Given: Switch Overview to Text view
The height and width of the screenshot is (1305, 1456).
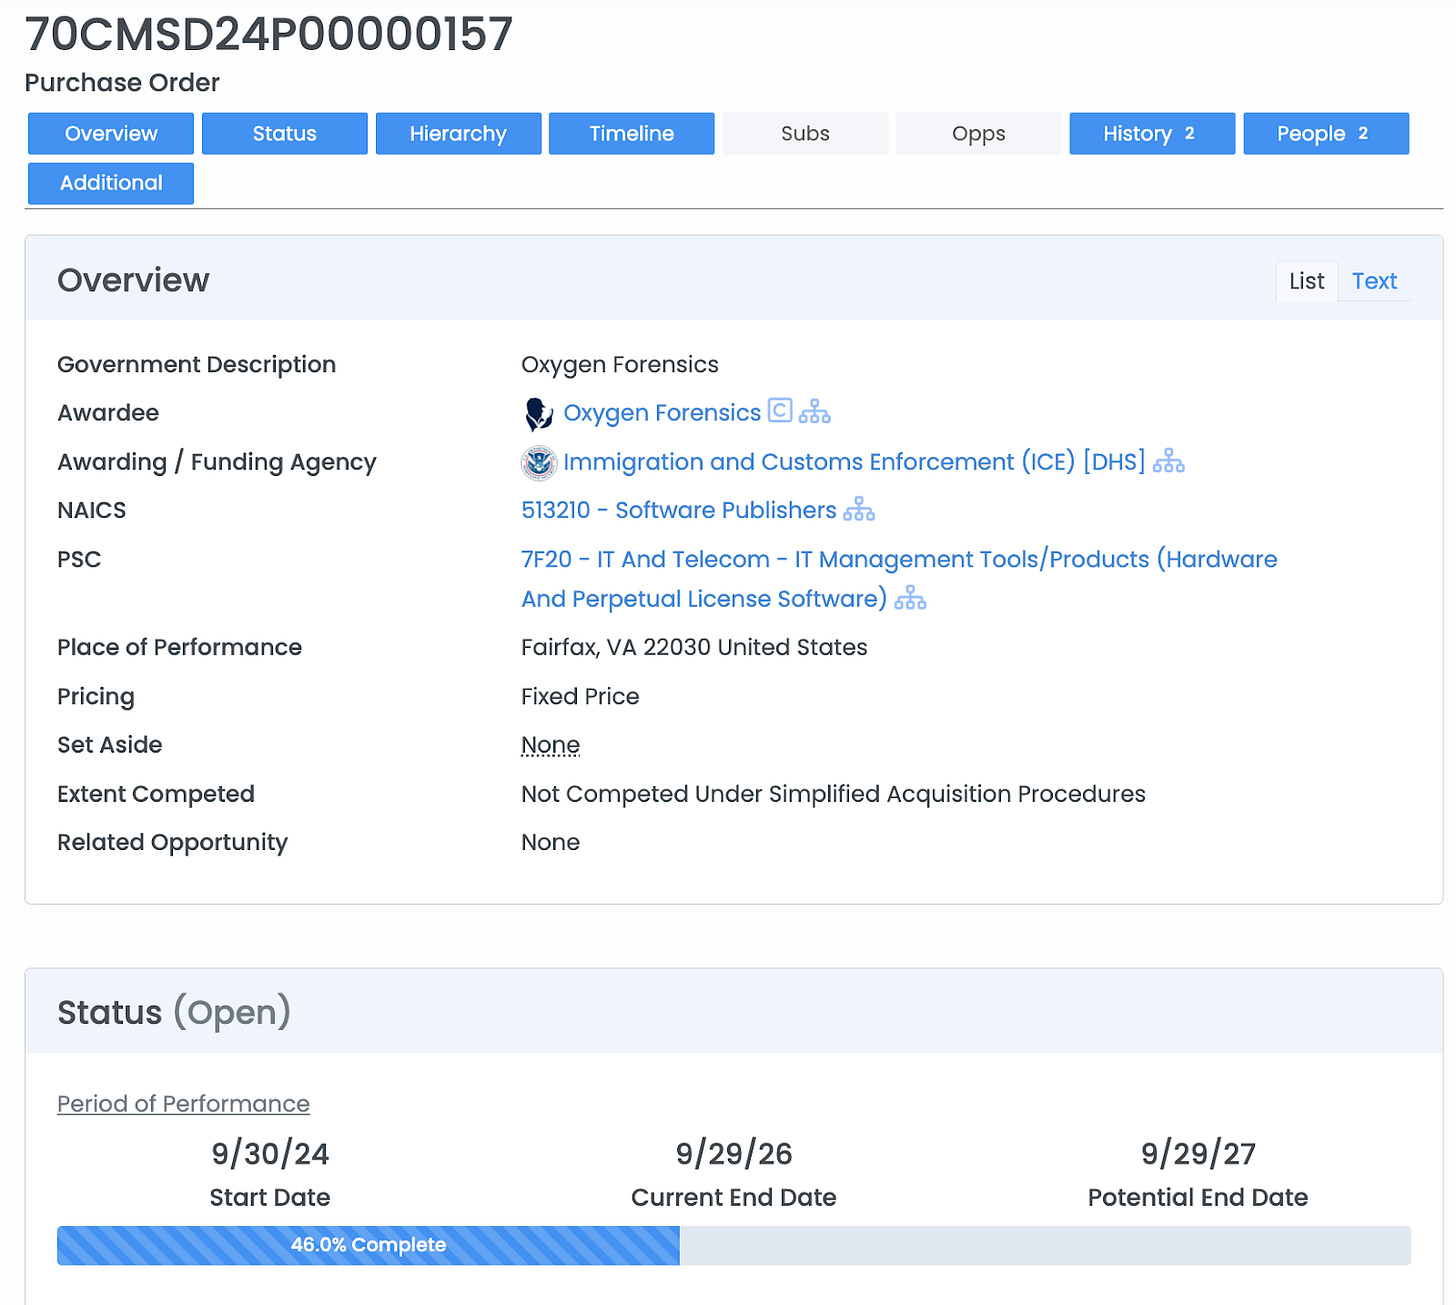Looking at the screenshot, I should [x=1374, y=281].
